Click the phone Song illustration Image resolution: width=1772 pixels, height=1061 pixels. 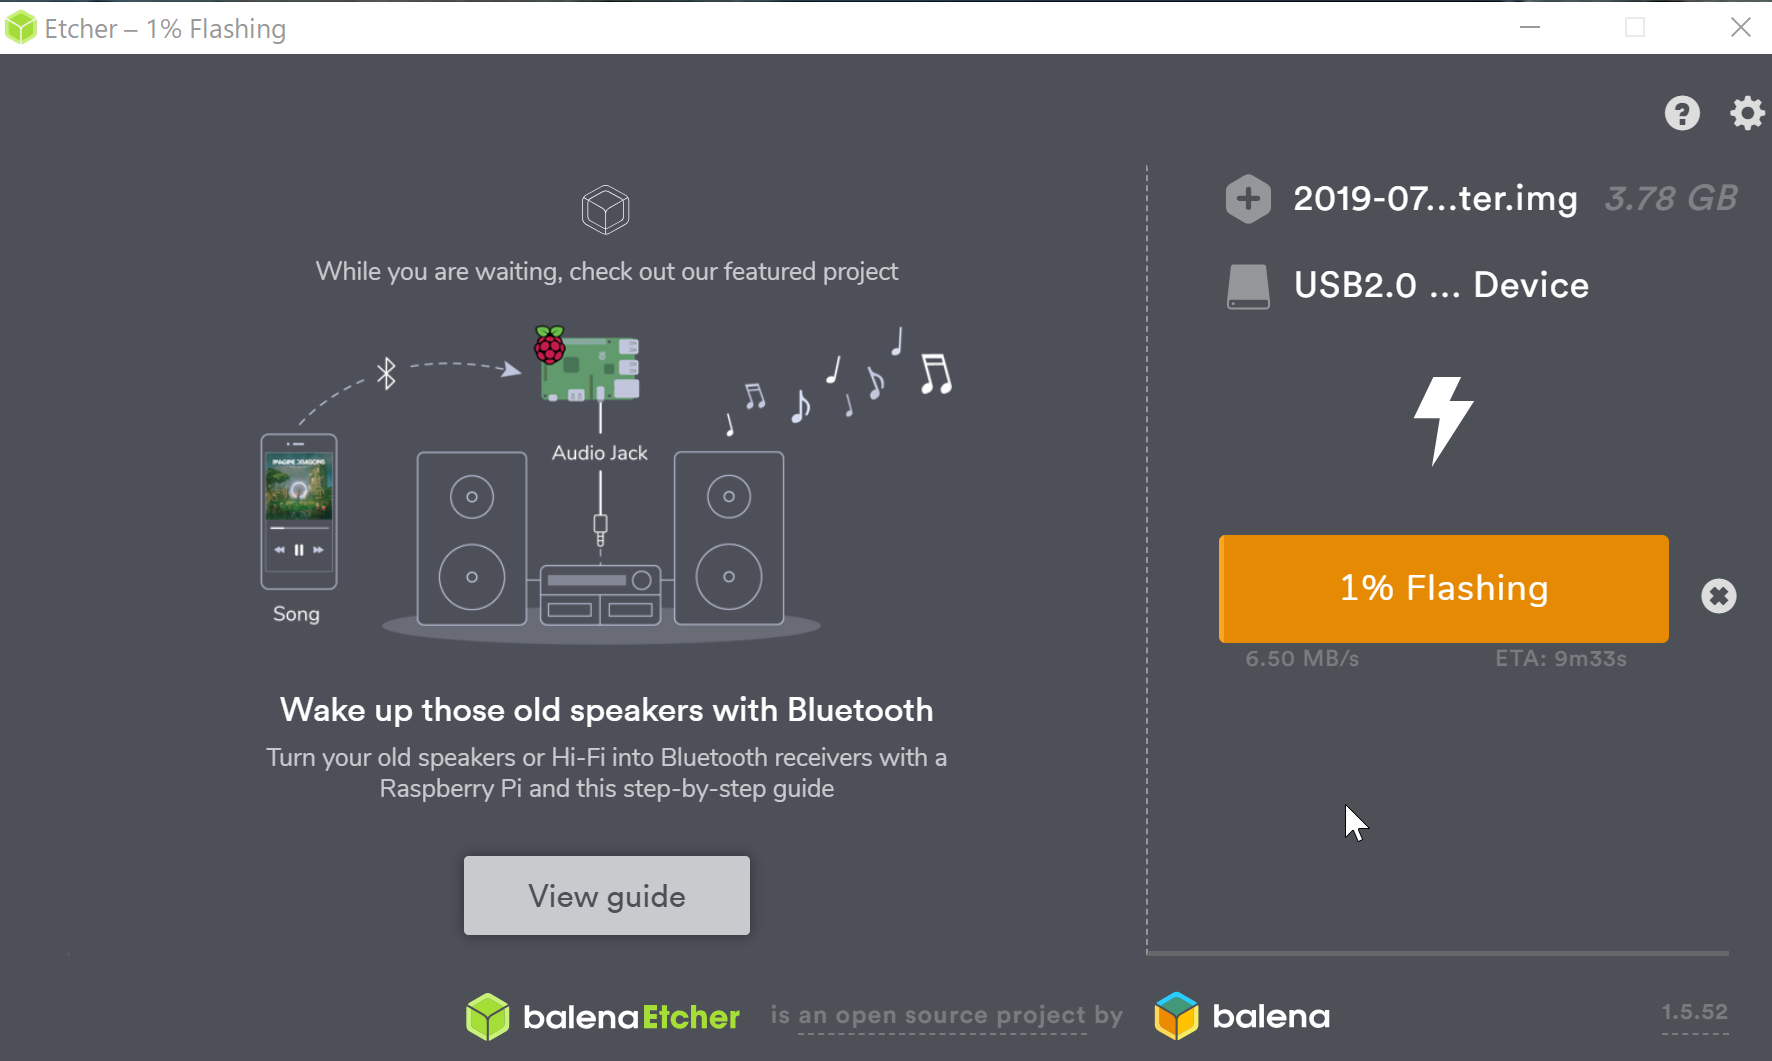tap(298, 511)
